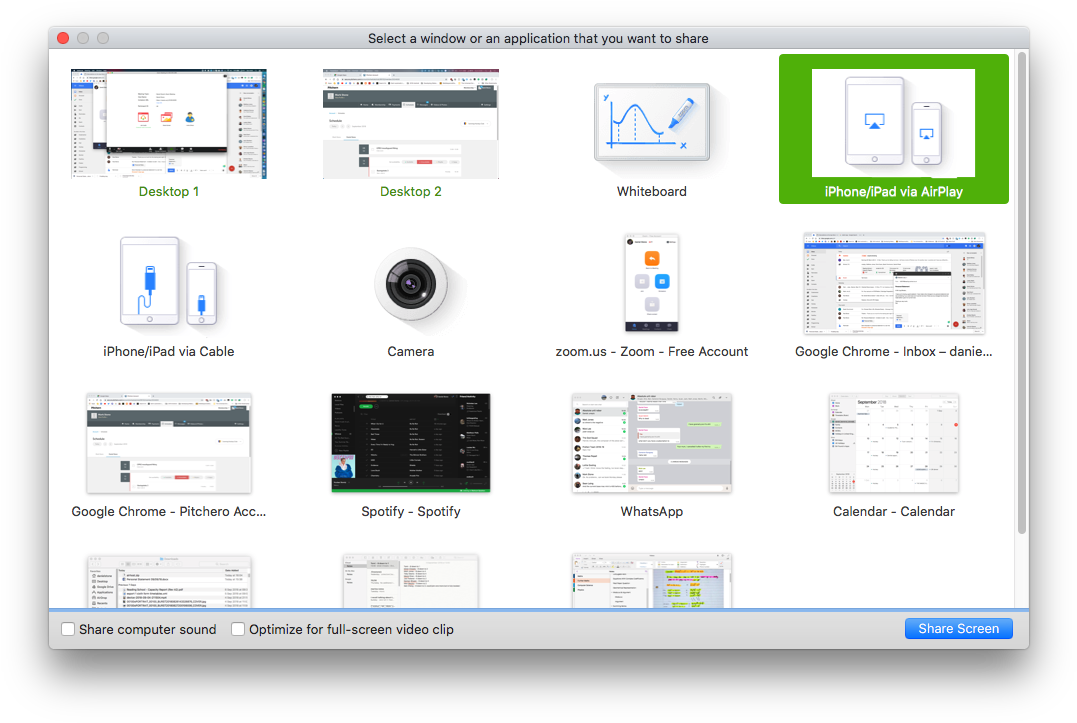Click the 'Calendar - Calendar' label

[894, 512]
